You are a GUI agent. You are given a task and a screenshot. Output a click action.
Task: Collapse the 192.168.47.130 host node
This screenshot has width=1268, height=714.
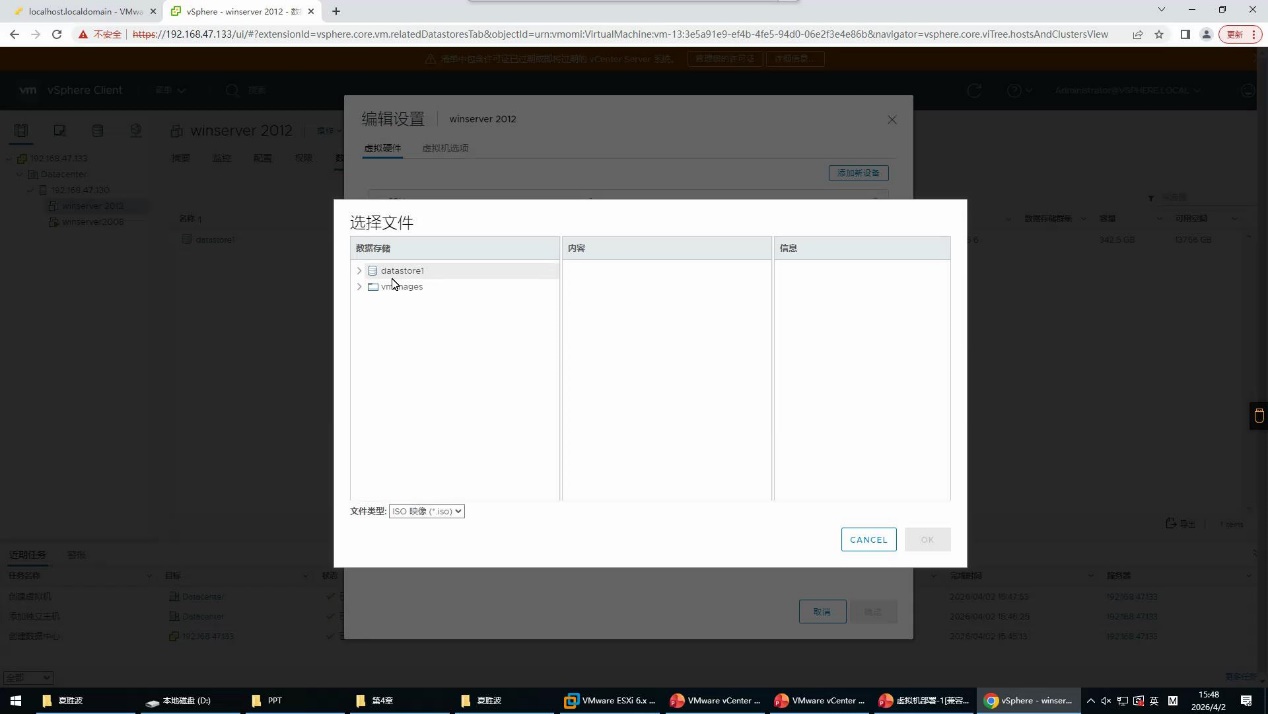[x=31, y=190]
